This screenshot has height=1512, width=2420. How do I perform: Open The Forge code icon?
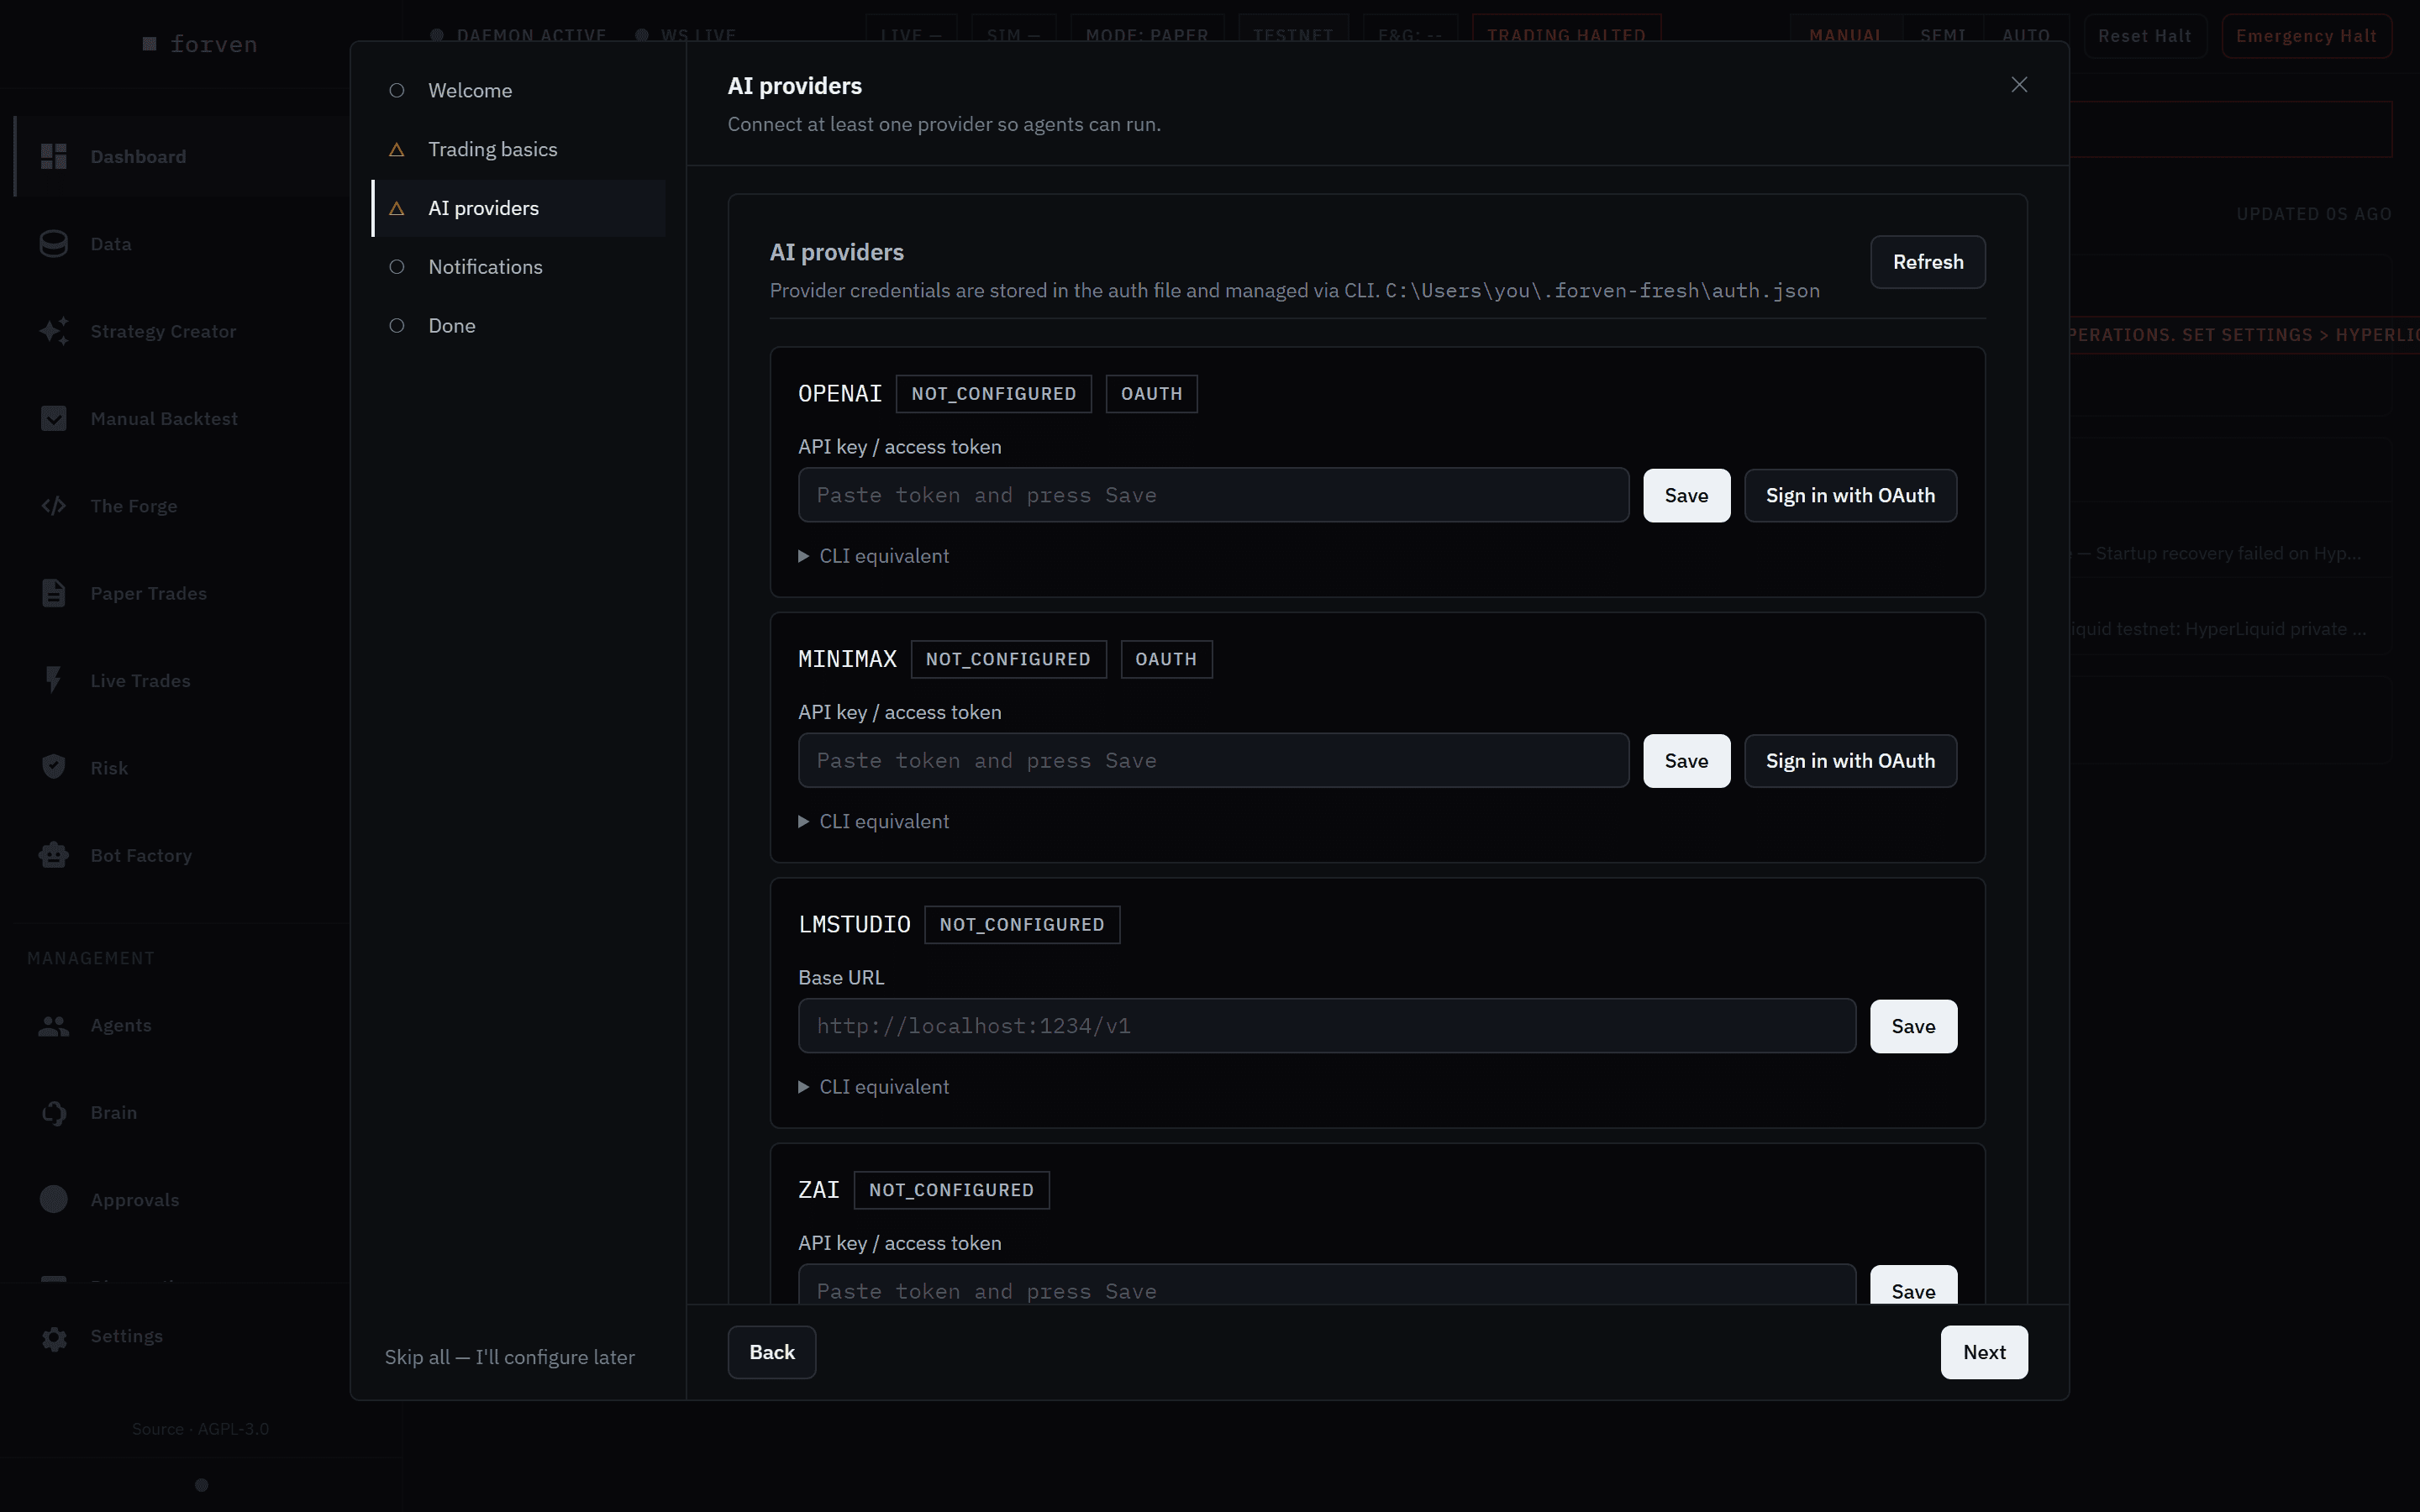[x=54, y=506]
